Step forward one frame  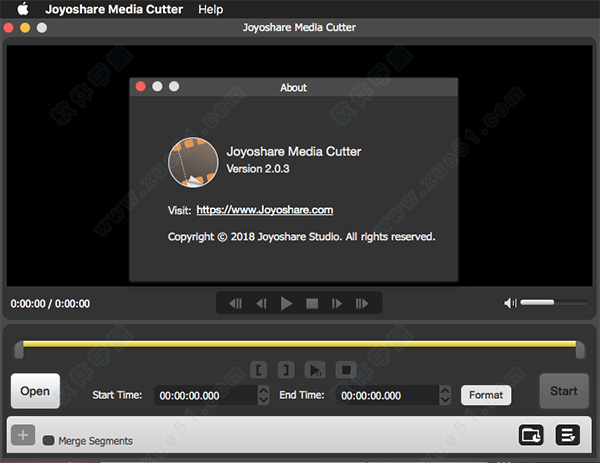coord(337,303)
